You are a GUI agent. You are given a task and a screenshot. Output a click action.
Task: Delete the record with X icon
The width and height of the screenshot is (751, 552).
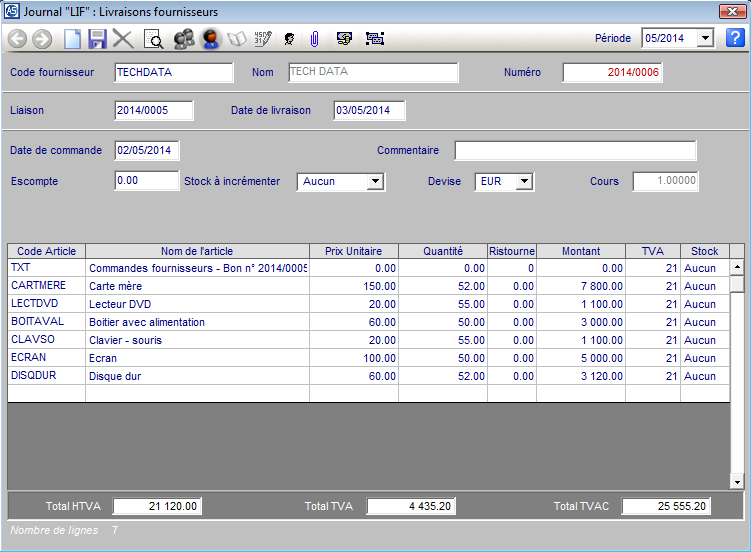(x=123, y=39)
